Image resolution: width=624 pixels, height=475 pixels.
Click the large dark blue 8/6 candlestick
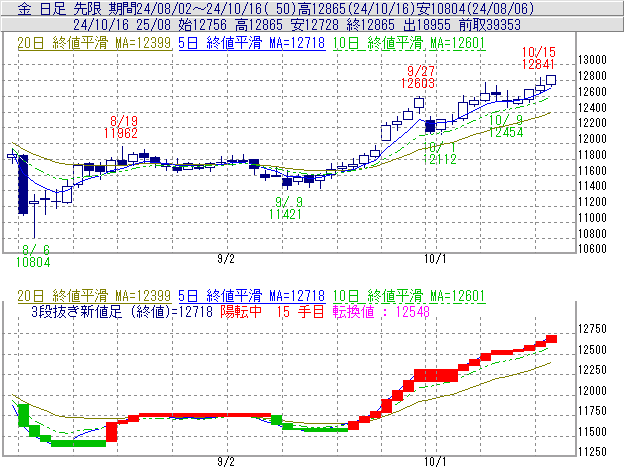tap(21, 185)
